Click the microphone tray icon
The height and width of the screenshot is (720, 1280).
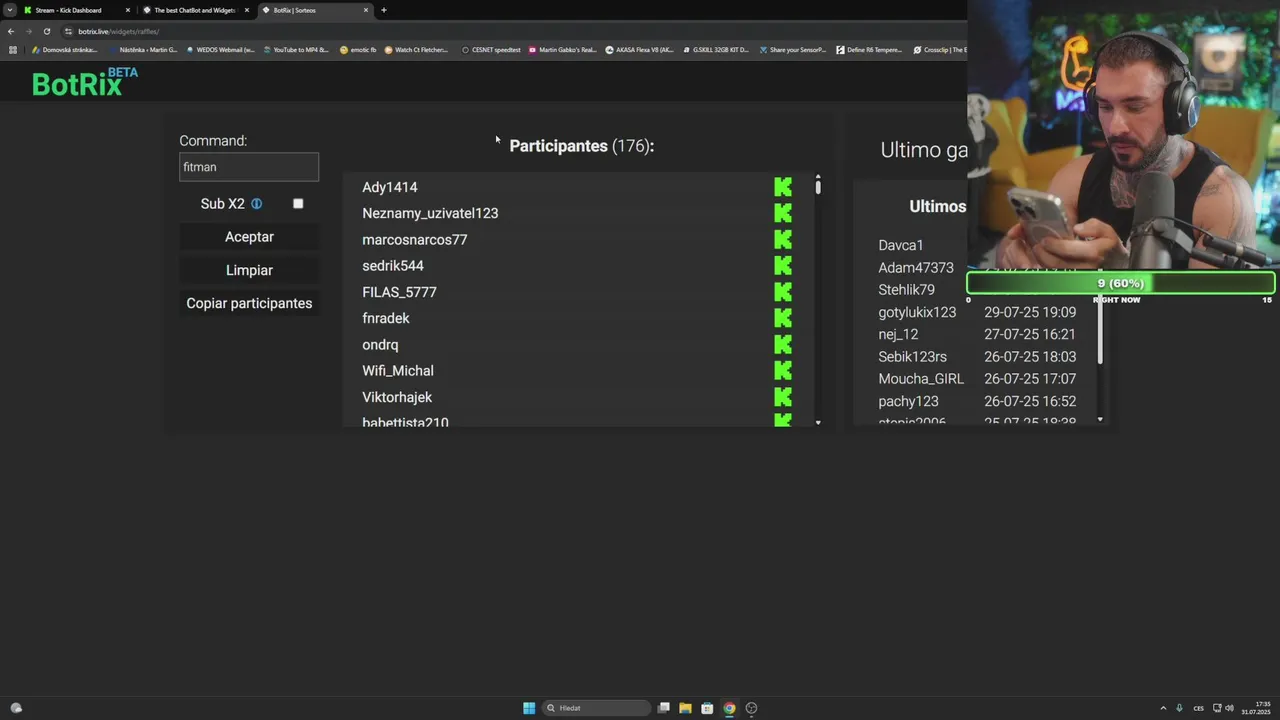click(1179, 708)
